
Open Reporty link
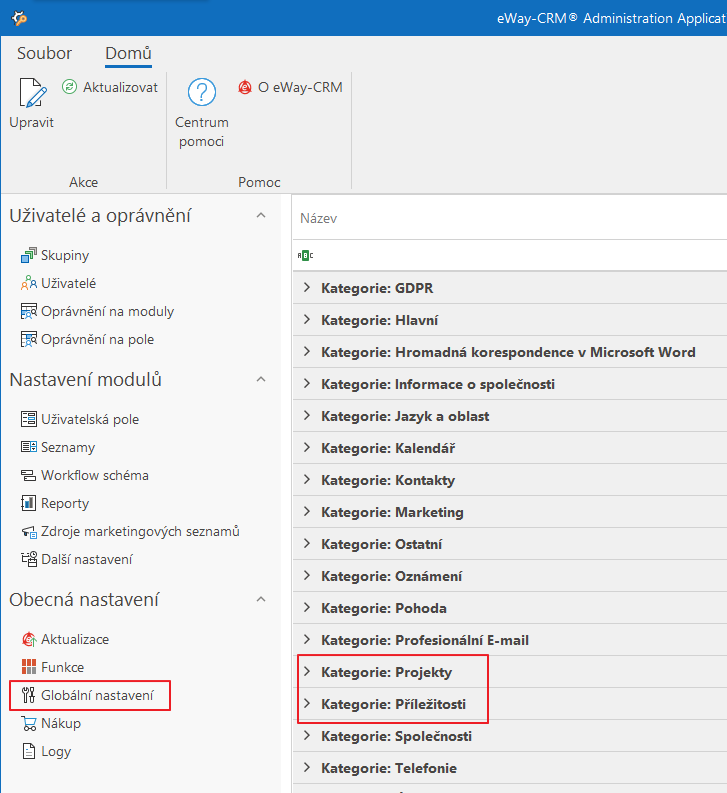click(x=65, y=503)
